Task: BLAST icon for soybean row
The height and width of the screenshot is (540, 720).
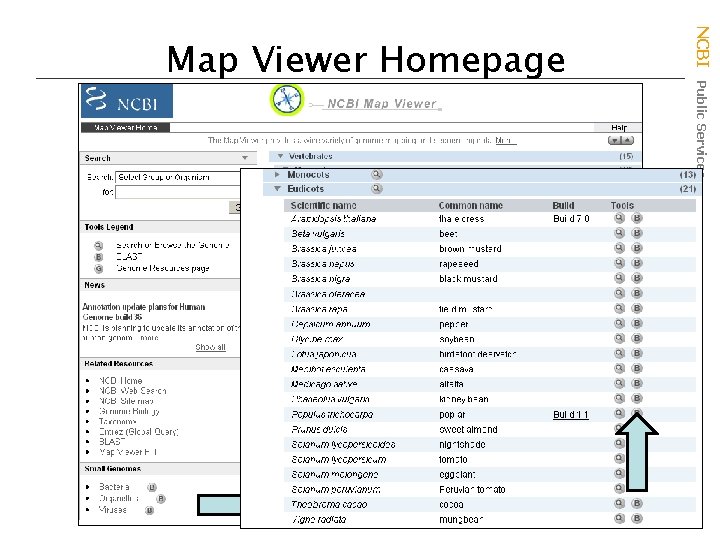Action: pos(637,338)
